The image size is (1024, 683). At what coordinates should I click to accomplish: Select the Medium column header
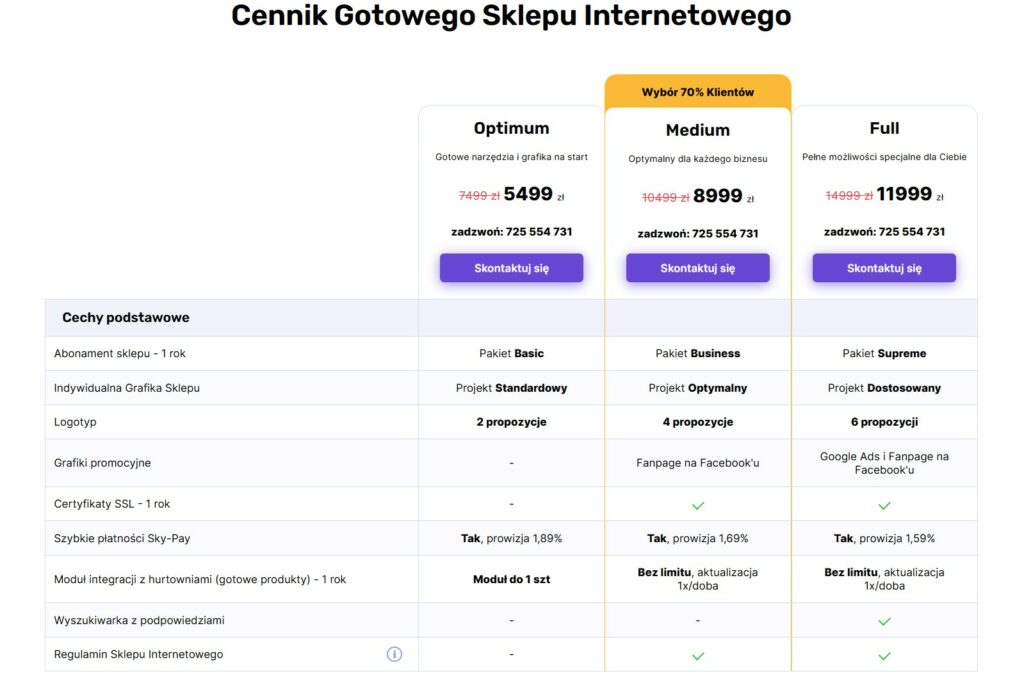click(697, 129)
